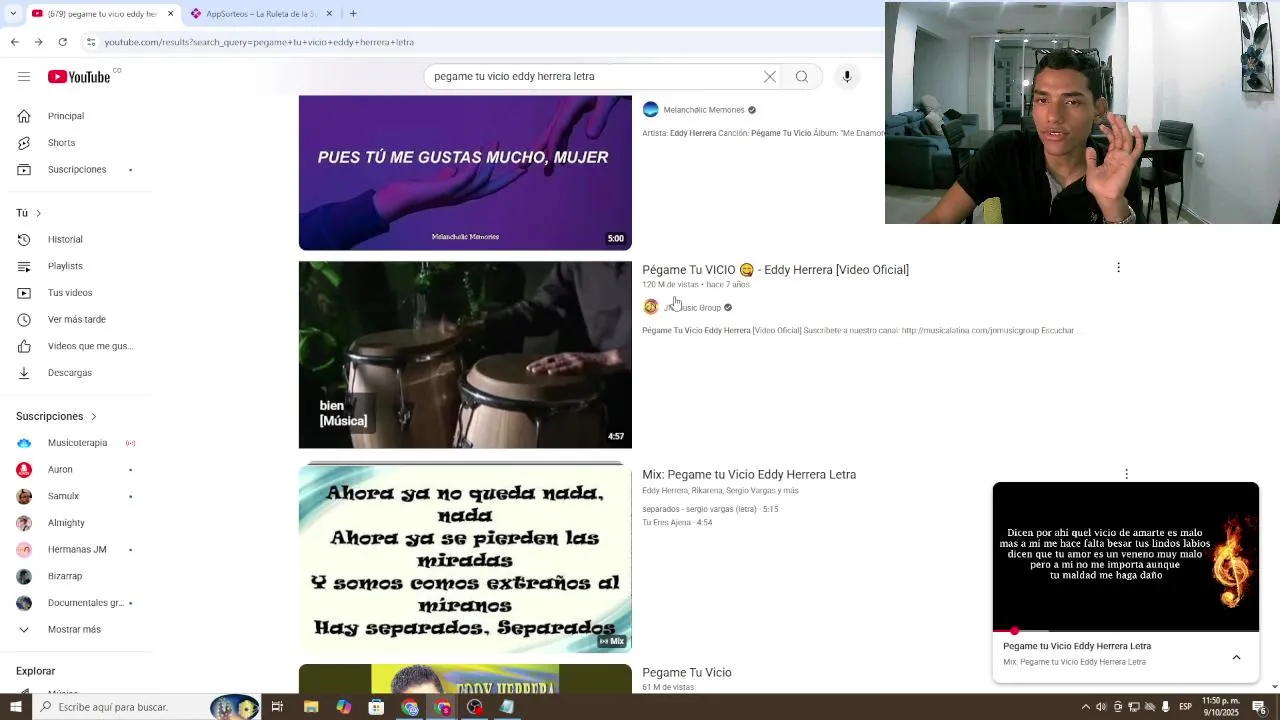Screen dimensions: 1280x720
Task: Select the Tu Eres Ajena track
Action: coord(677,523)
